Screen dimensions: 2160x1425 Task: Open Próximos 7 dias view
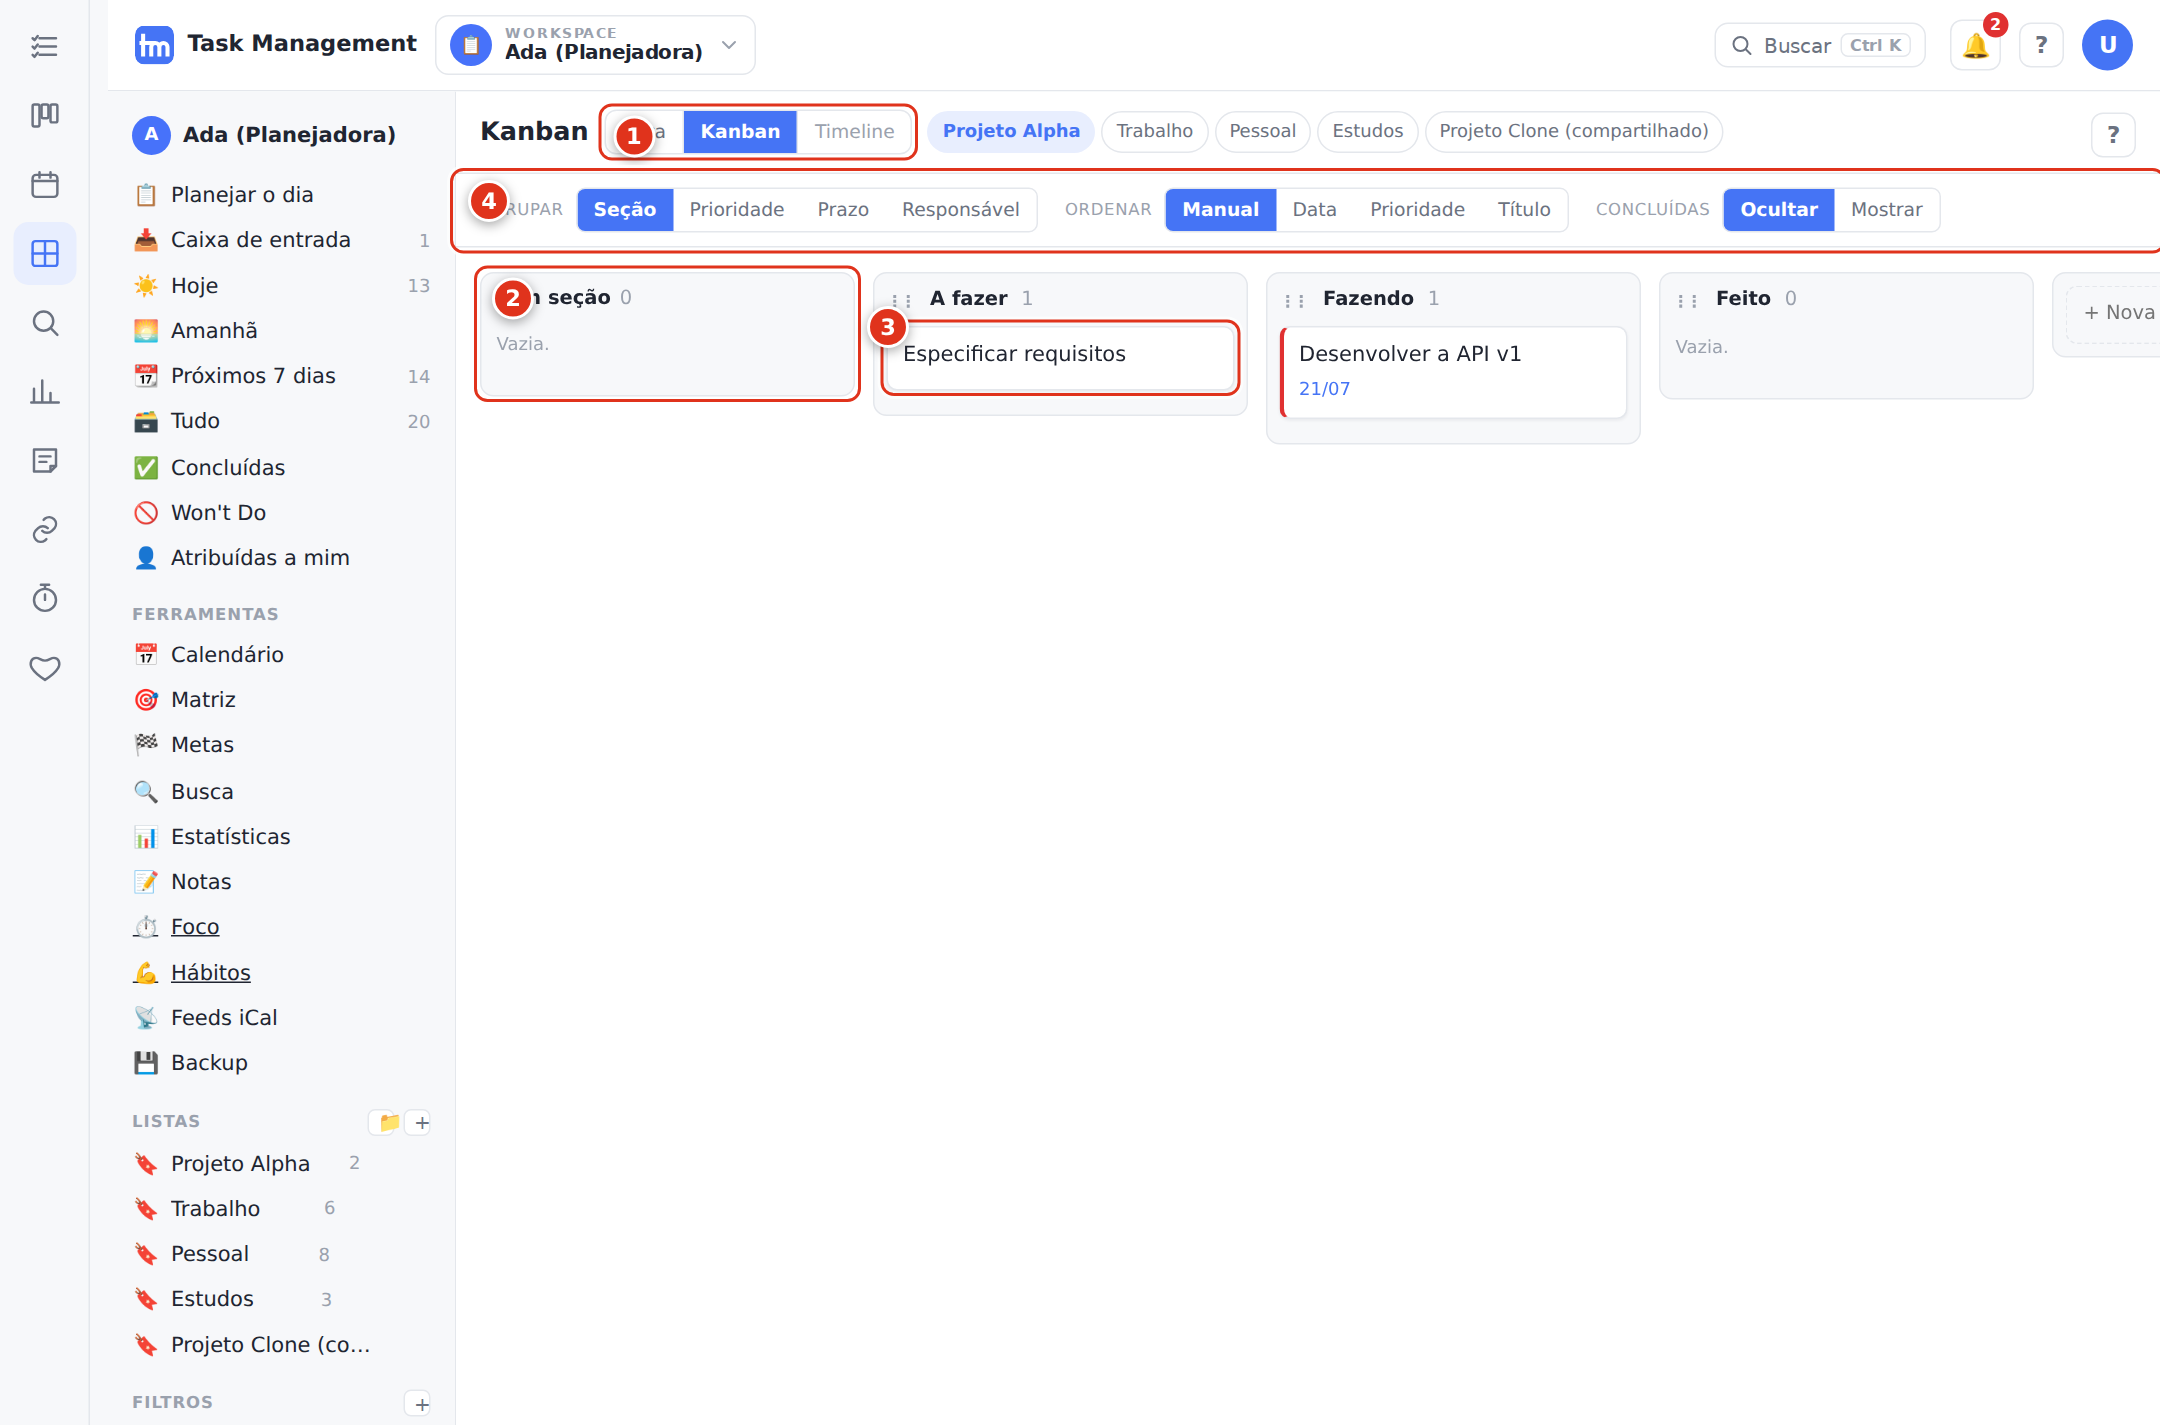[282, 376]
